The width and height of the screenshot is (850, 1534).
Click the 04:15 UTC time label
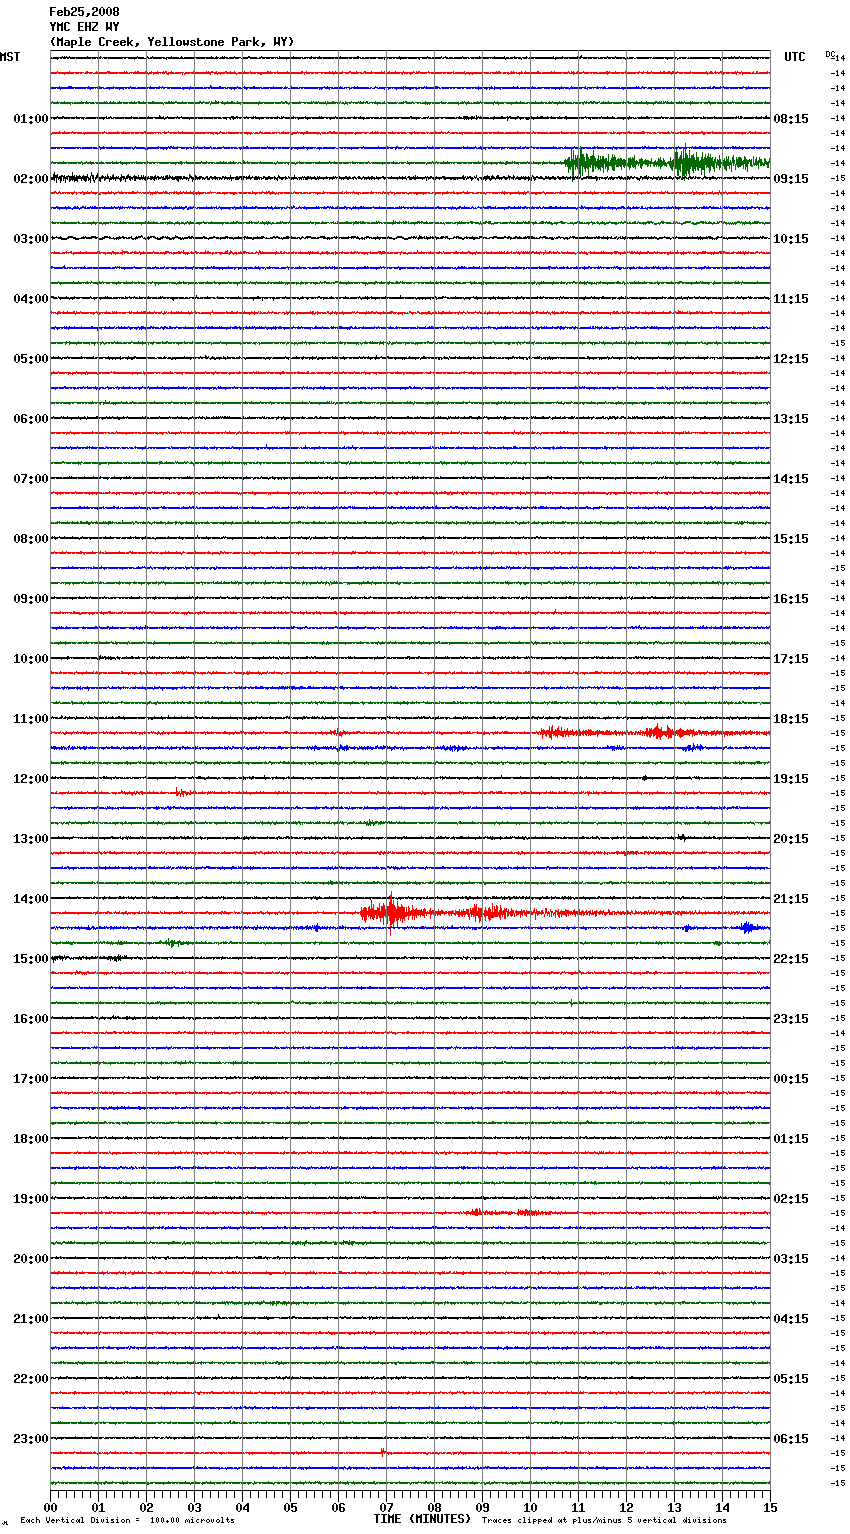coord(791,1319)
